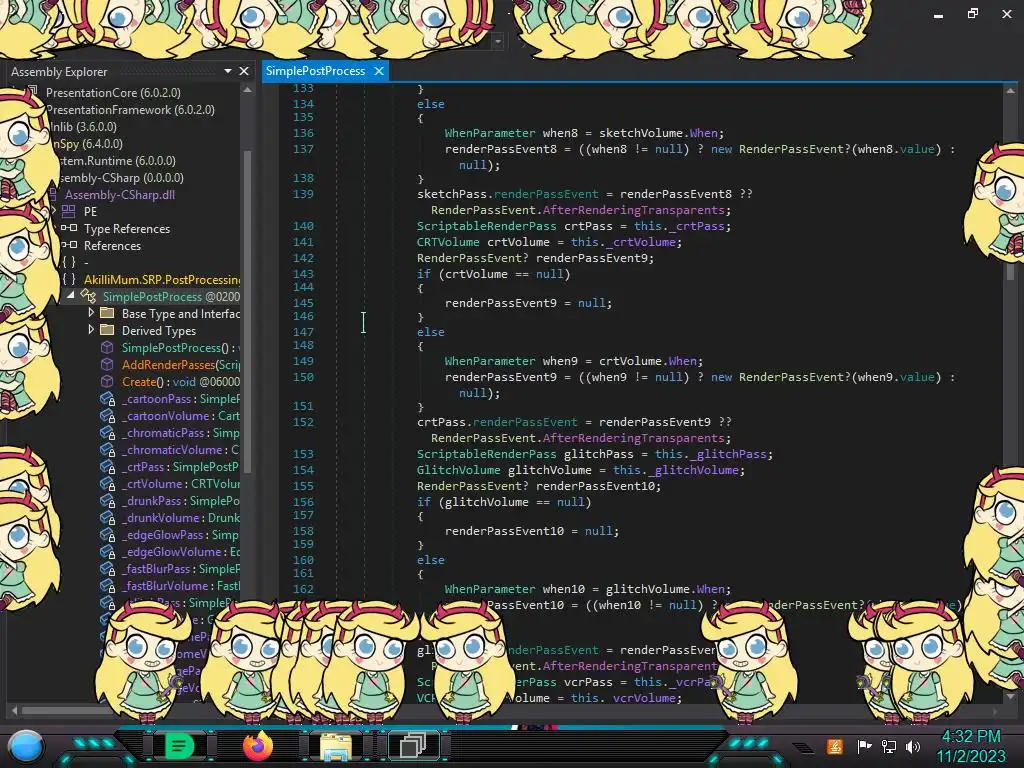Select the Base Type and Interfaces folder icon
The width and height of the screenshot is (1024, 768).
(x=107, y=313)
